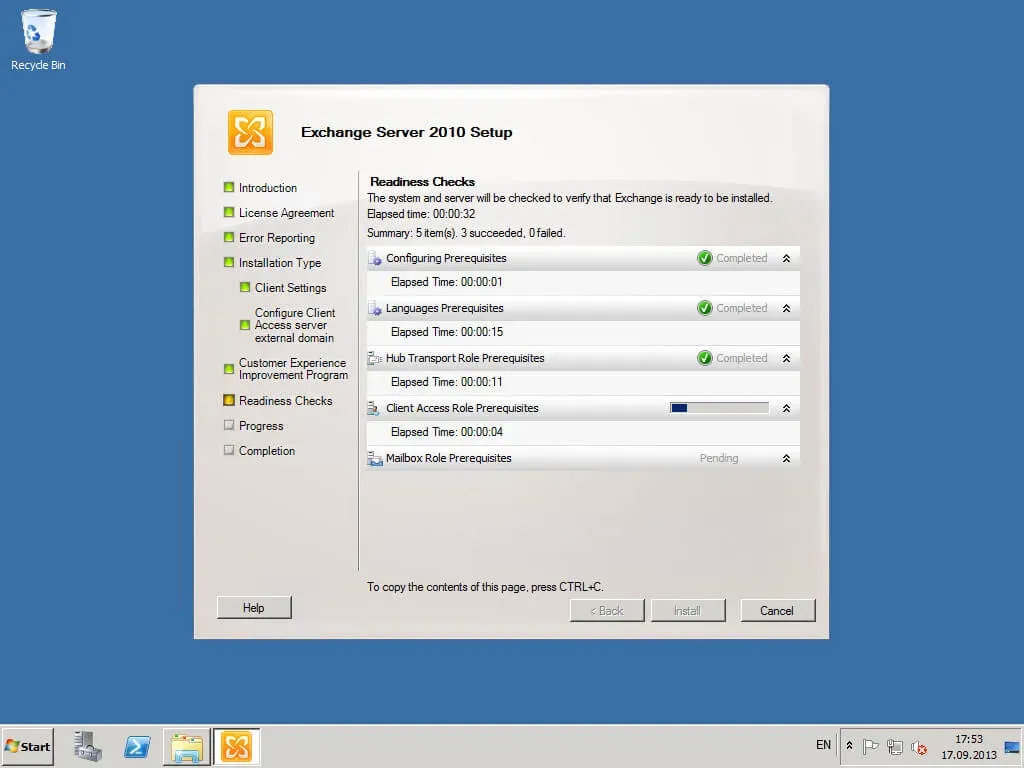
Task: Click the Show desktop icon by clock
Action: [1012, 747]
